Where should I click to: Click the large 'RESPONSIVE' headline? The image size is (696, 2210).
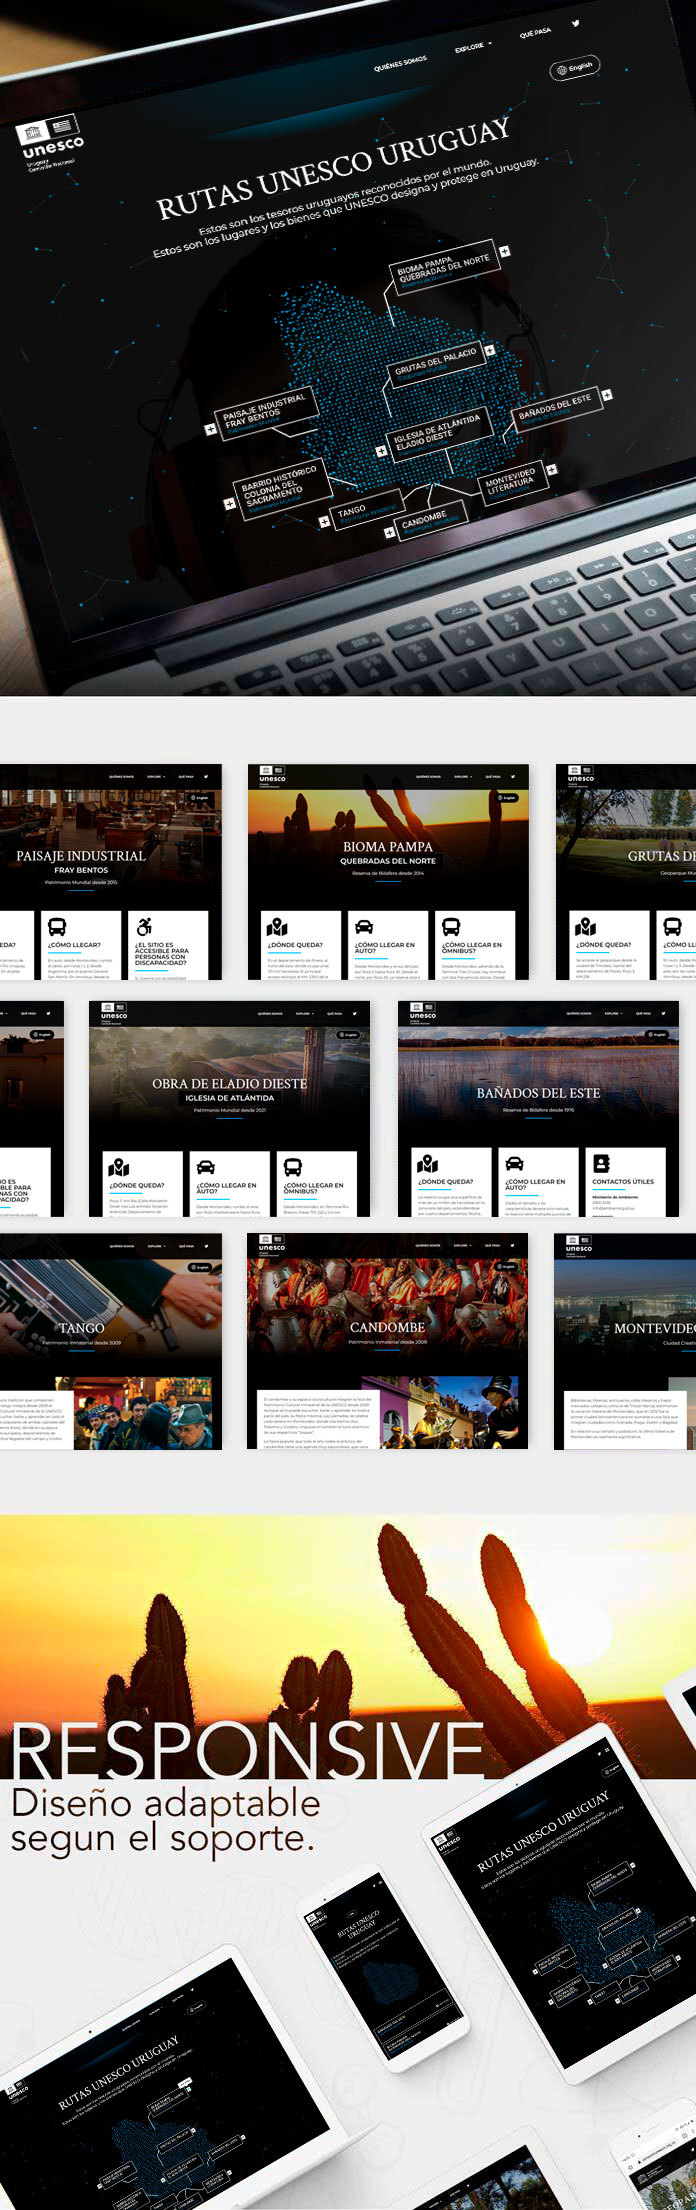click(x=247, y=1751)
